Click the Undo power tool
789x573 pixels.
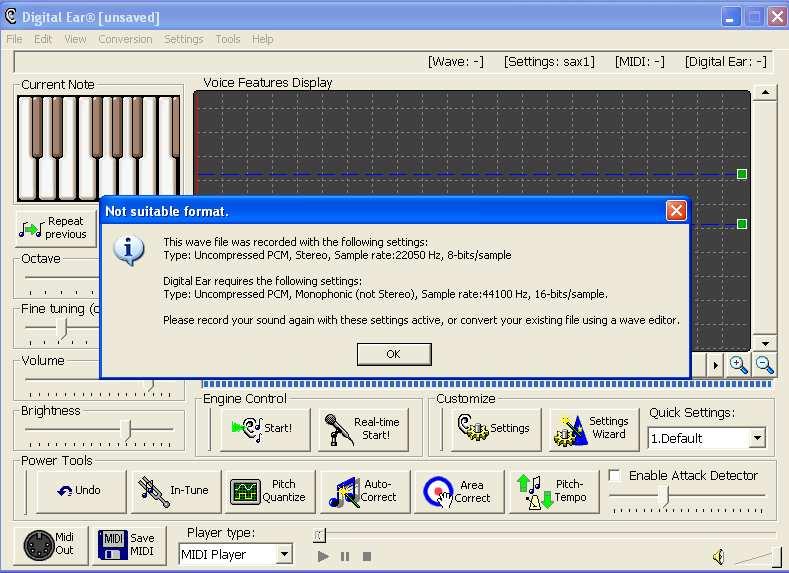81,491
